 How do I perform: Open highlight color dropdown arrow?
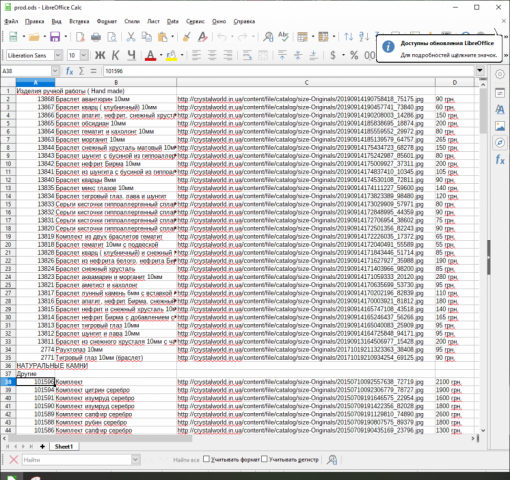[x=182, y=55]
